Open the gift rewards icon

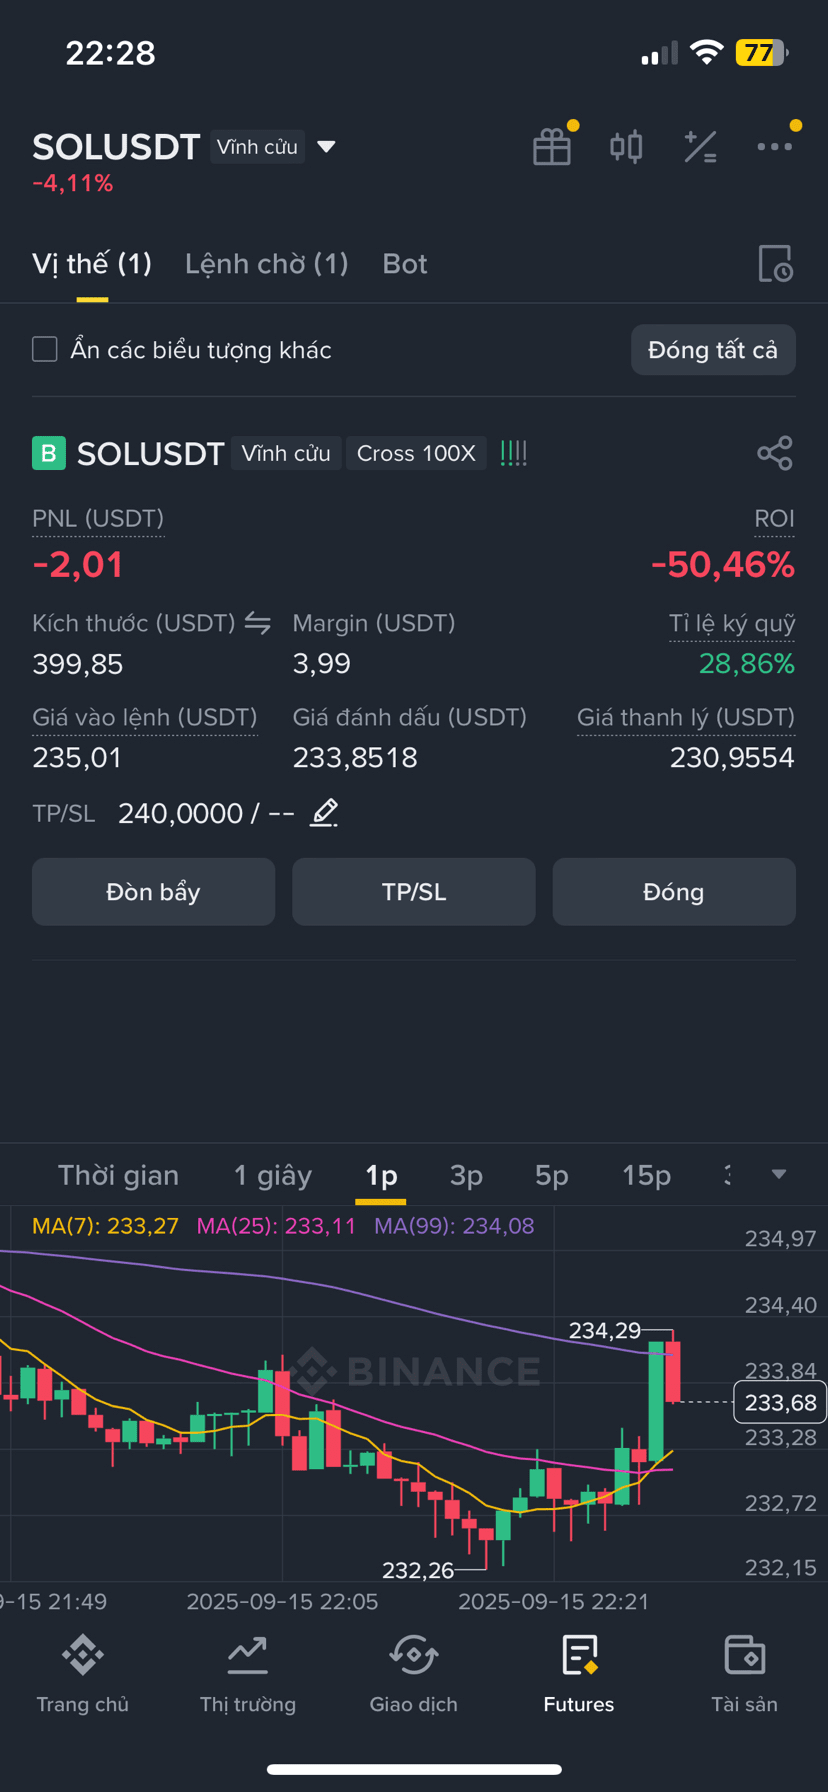point(552,147)
